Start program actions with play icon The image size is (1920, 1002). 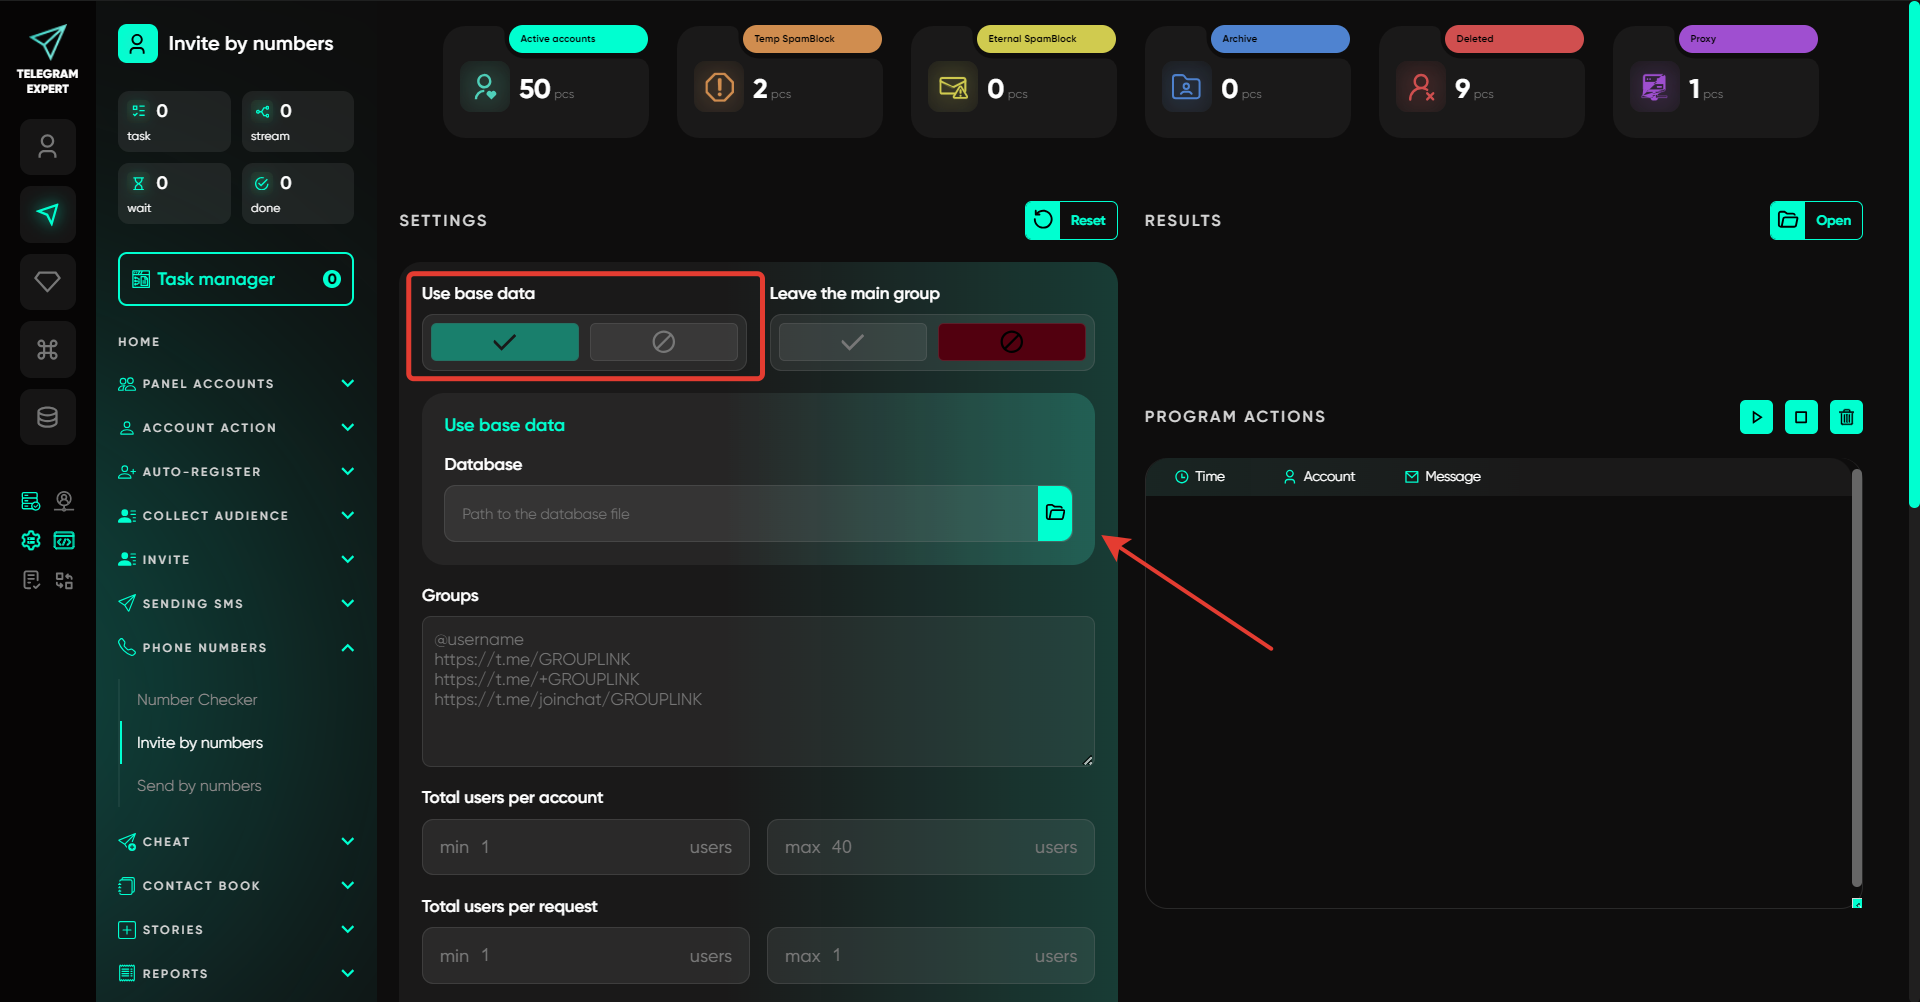pyautogui.click(x=1756, y=417)
